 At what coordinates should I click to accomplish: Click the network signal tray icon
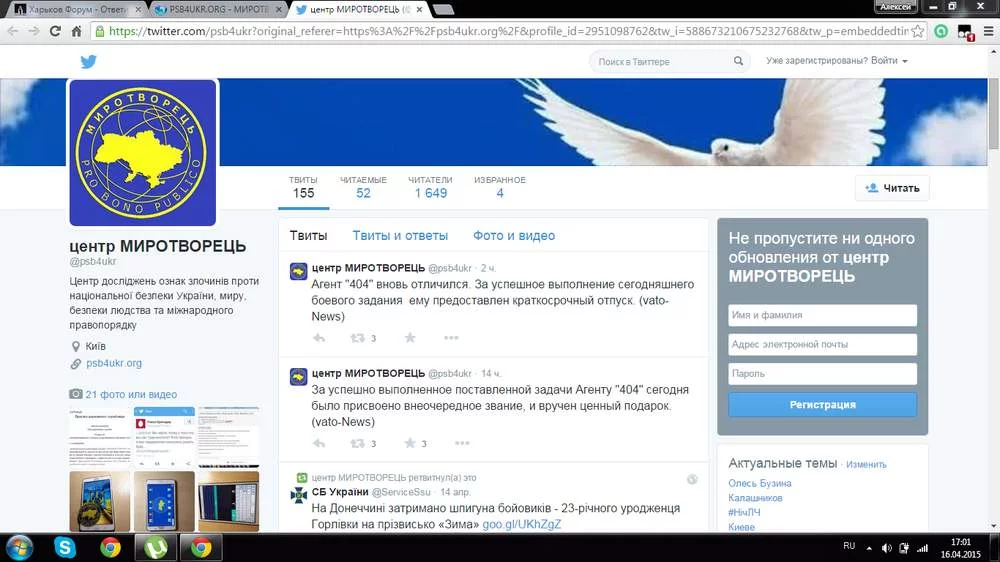click(x=922, y=548)
